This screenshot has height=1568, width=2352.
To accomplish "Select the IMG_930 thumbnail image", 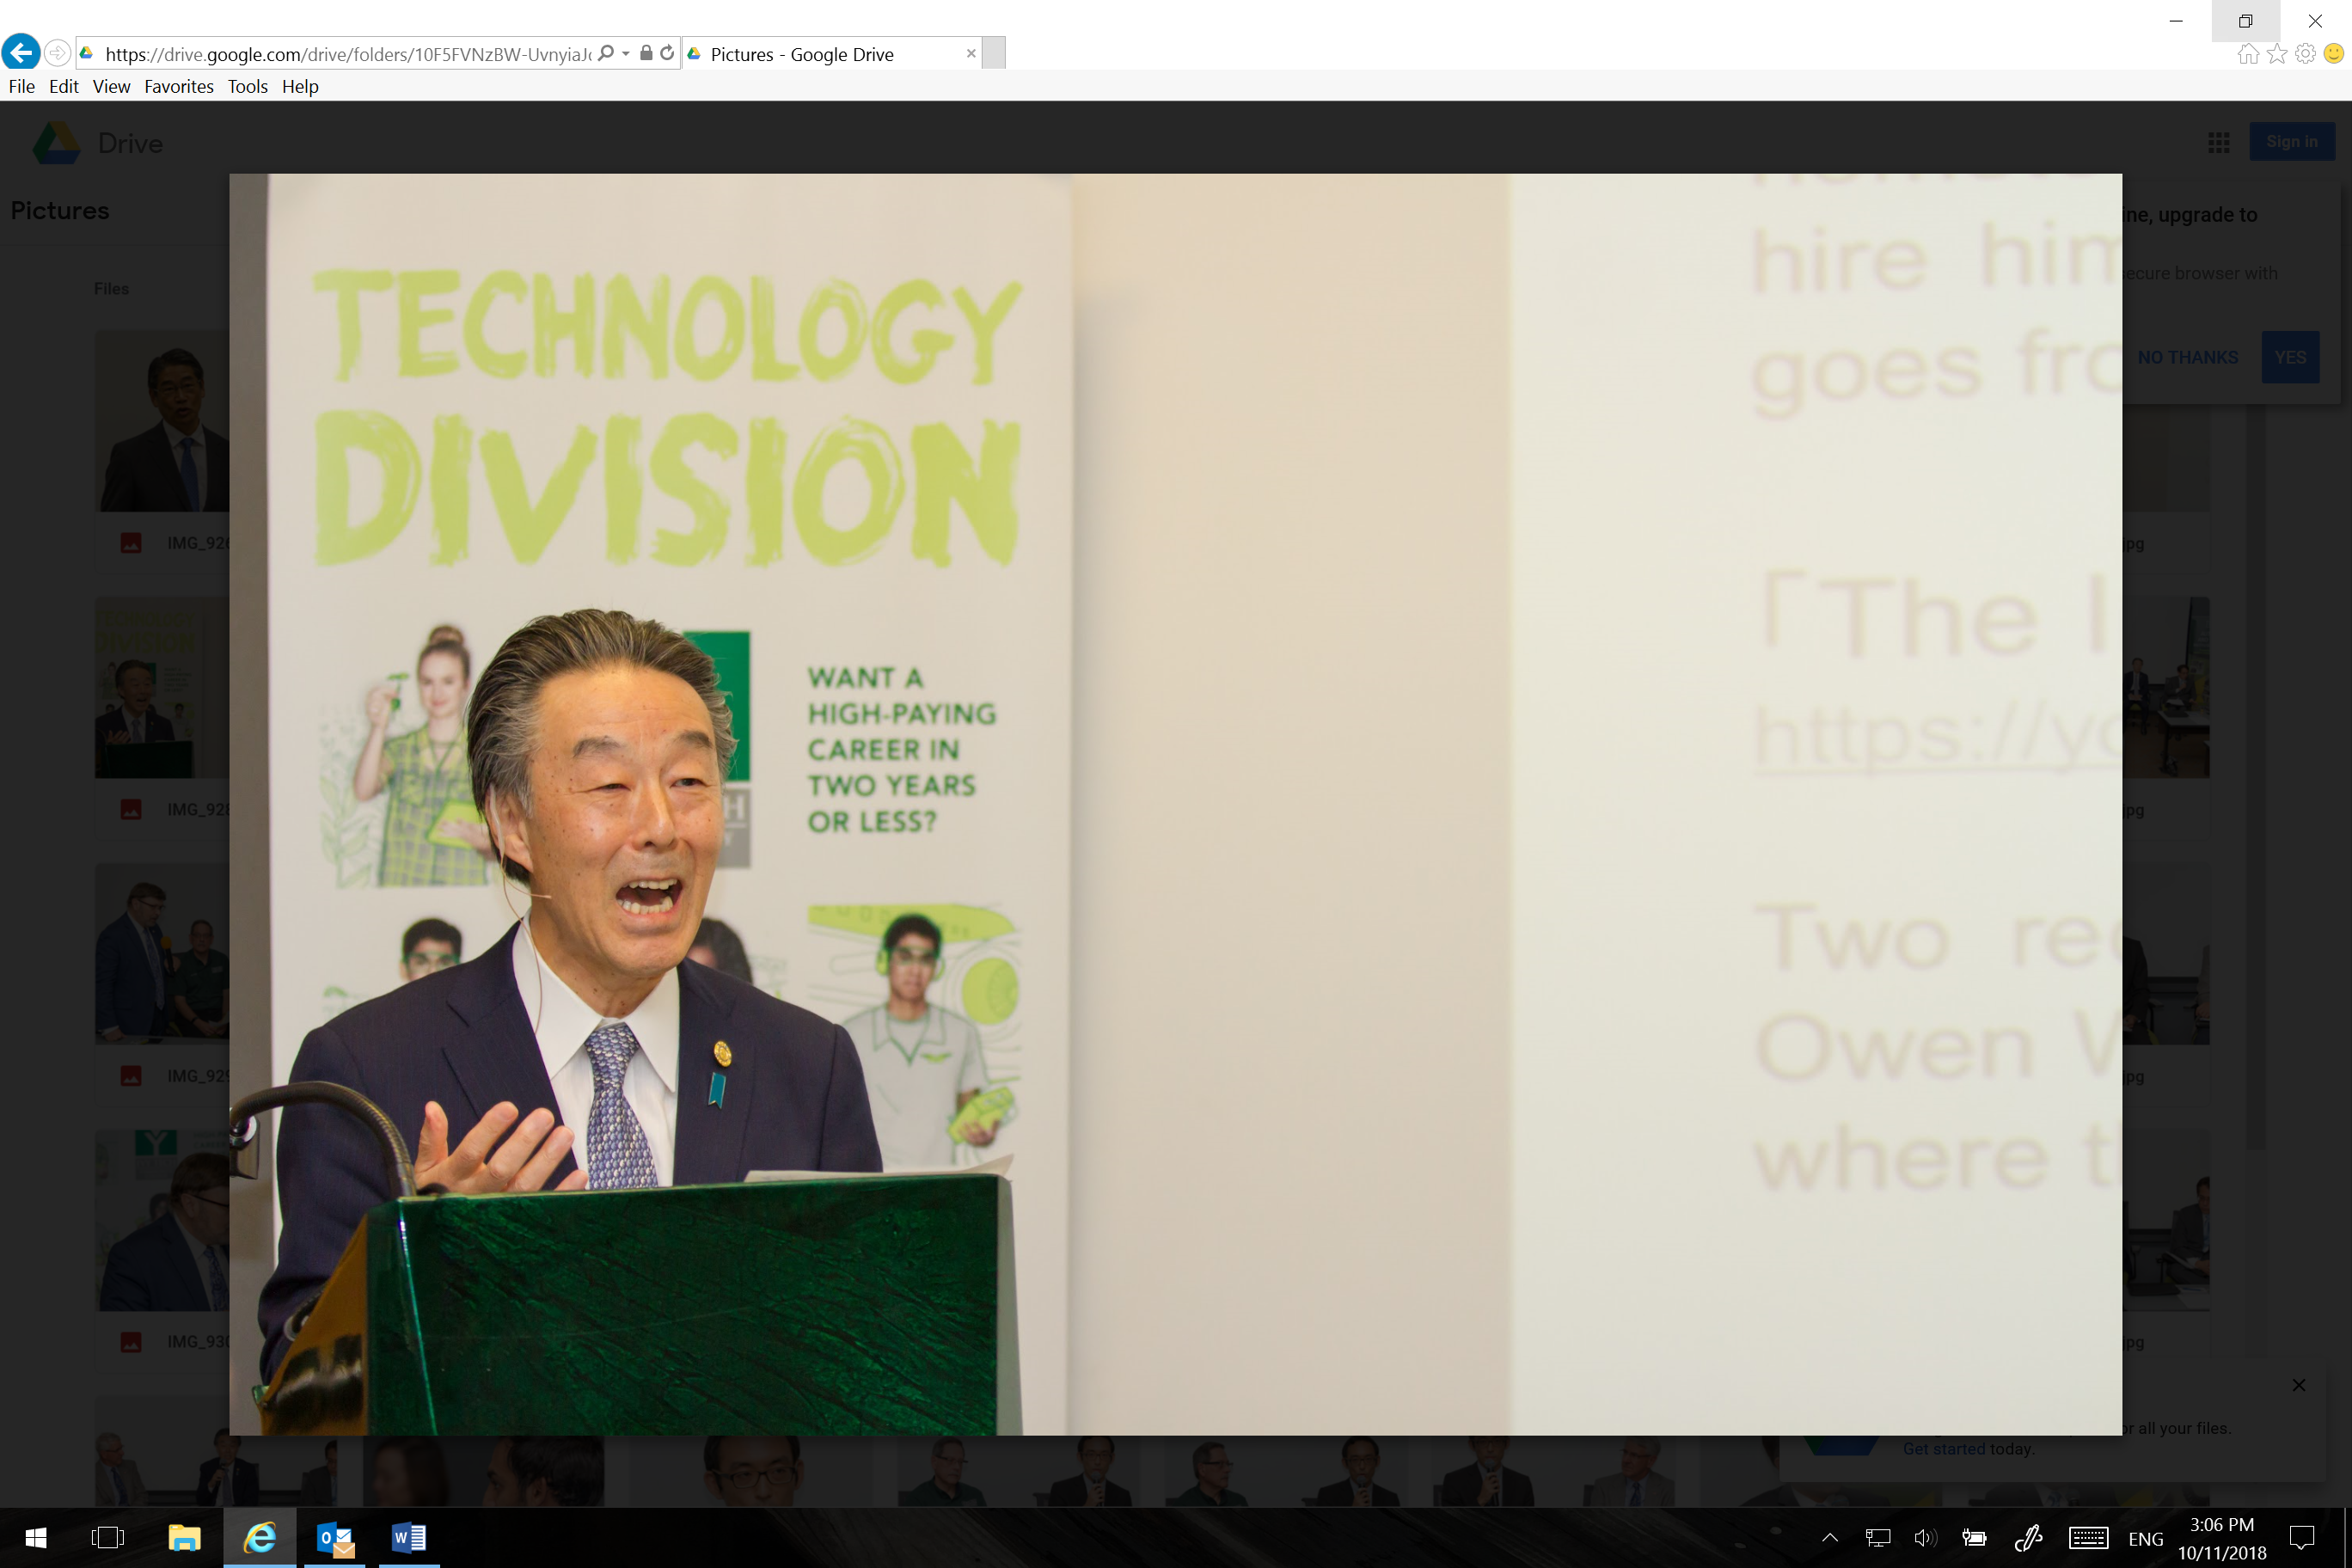I will click(x=162, y=1220).
